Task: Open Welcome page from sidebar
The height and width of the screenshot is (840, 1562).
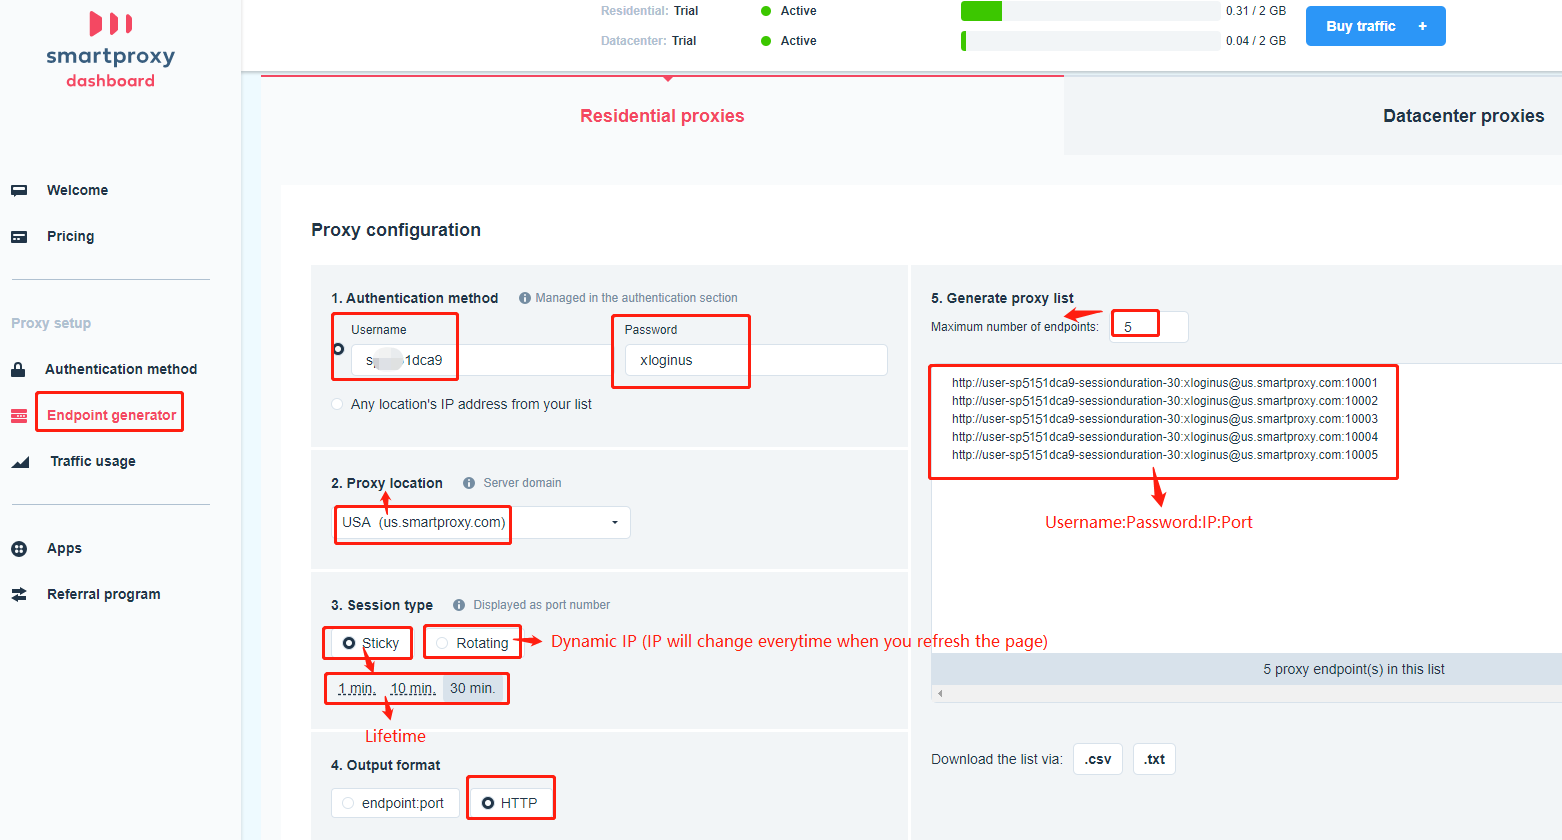Action: point(77,190)
